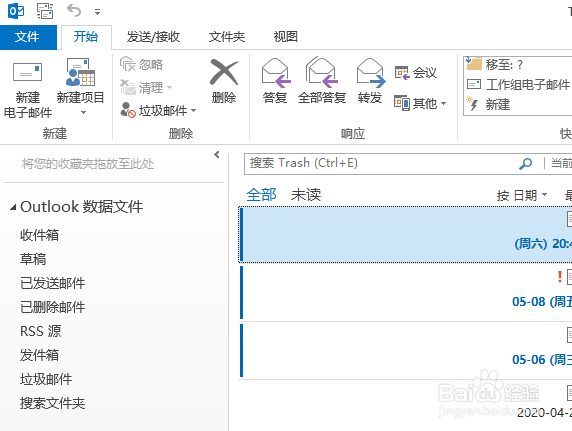Click the 新建 quick step with lightning icon
The image size is (572, 431).
pos(489,104)
